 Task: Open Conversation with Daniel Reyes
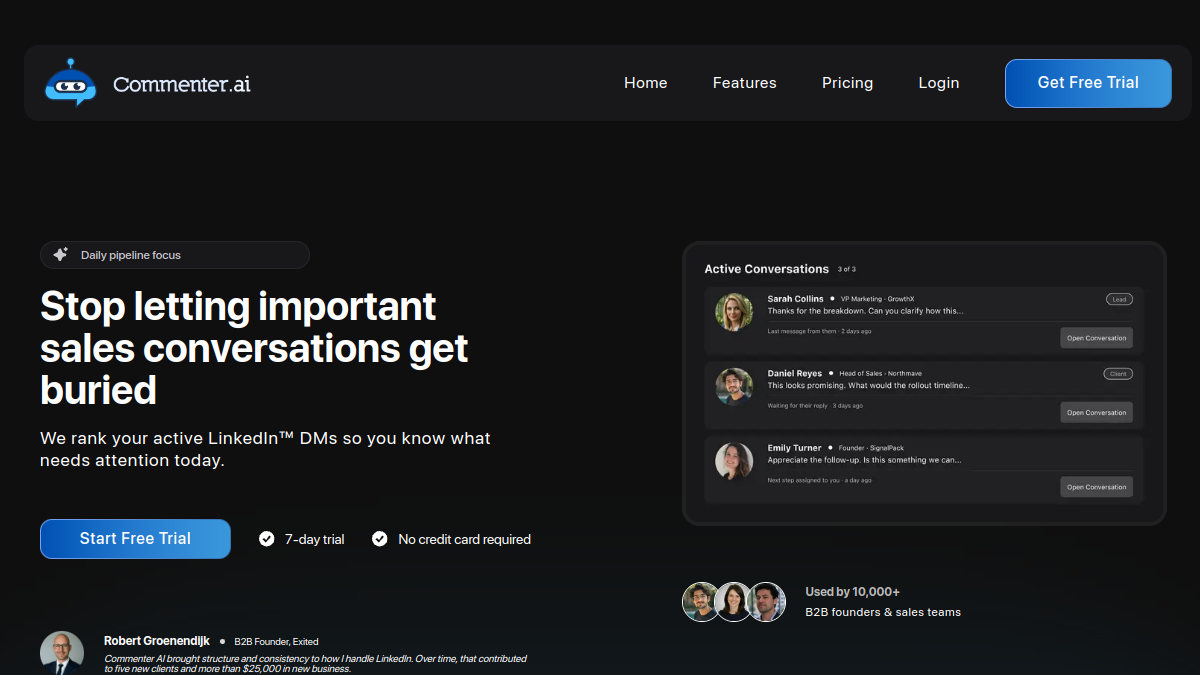tap(1096, 412)
